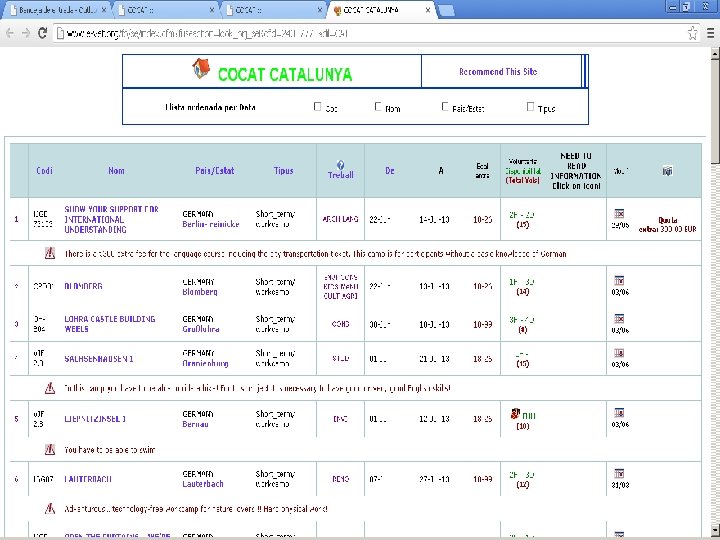Open the calendar icon in the Blomberg row
The width and height of the screenshot is (720, 540).
[619, 280]
